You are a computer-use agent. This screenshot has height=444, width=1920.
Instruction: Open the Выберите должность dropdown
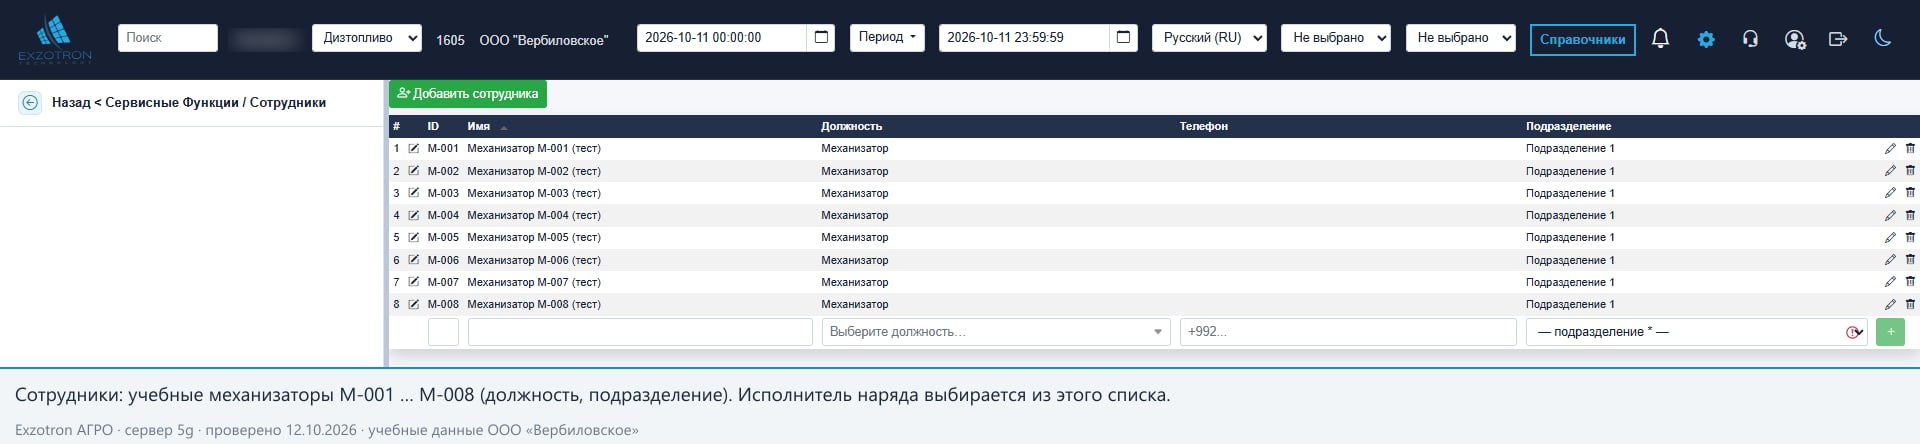point(996,332)
